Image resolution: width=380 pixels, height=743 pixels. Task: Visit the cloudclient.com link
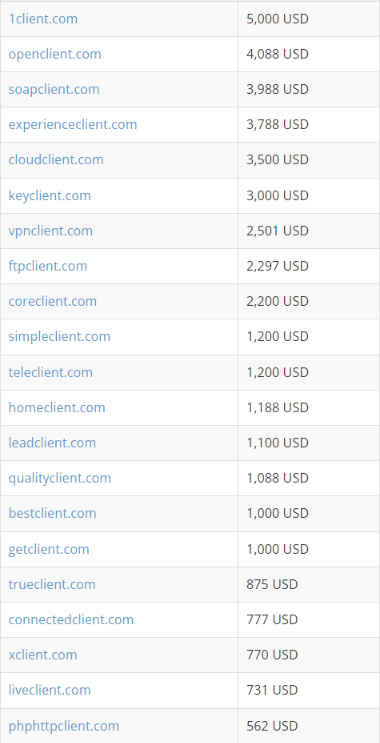[x=56, y=160]
